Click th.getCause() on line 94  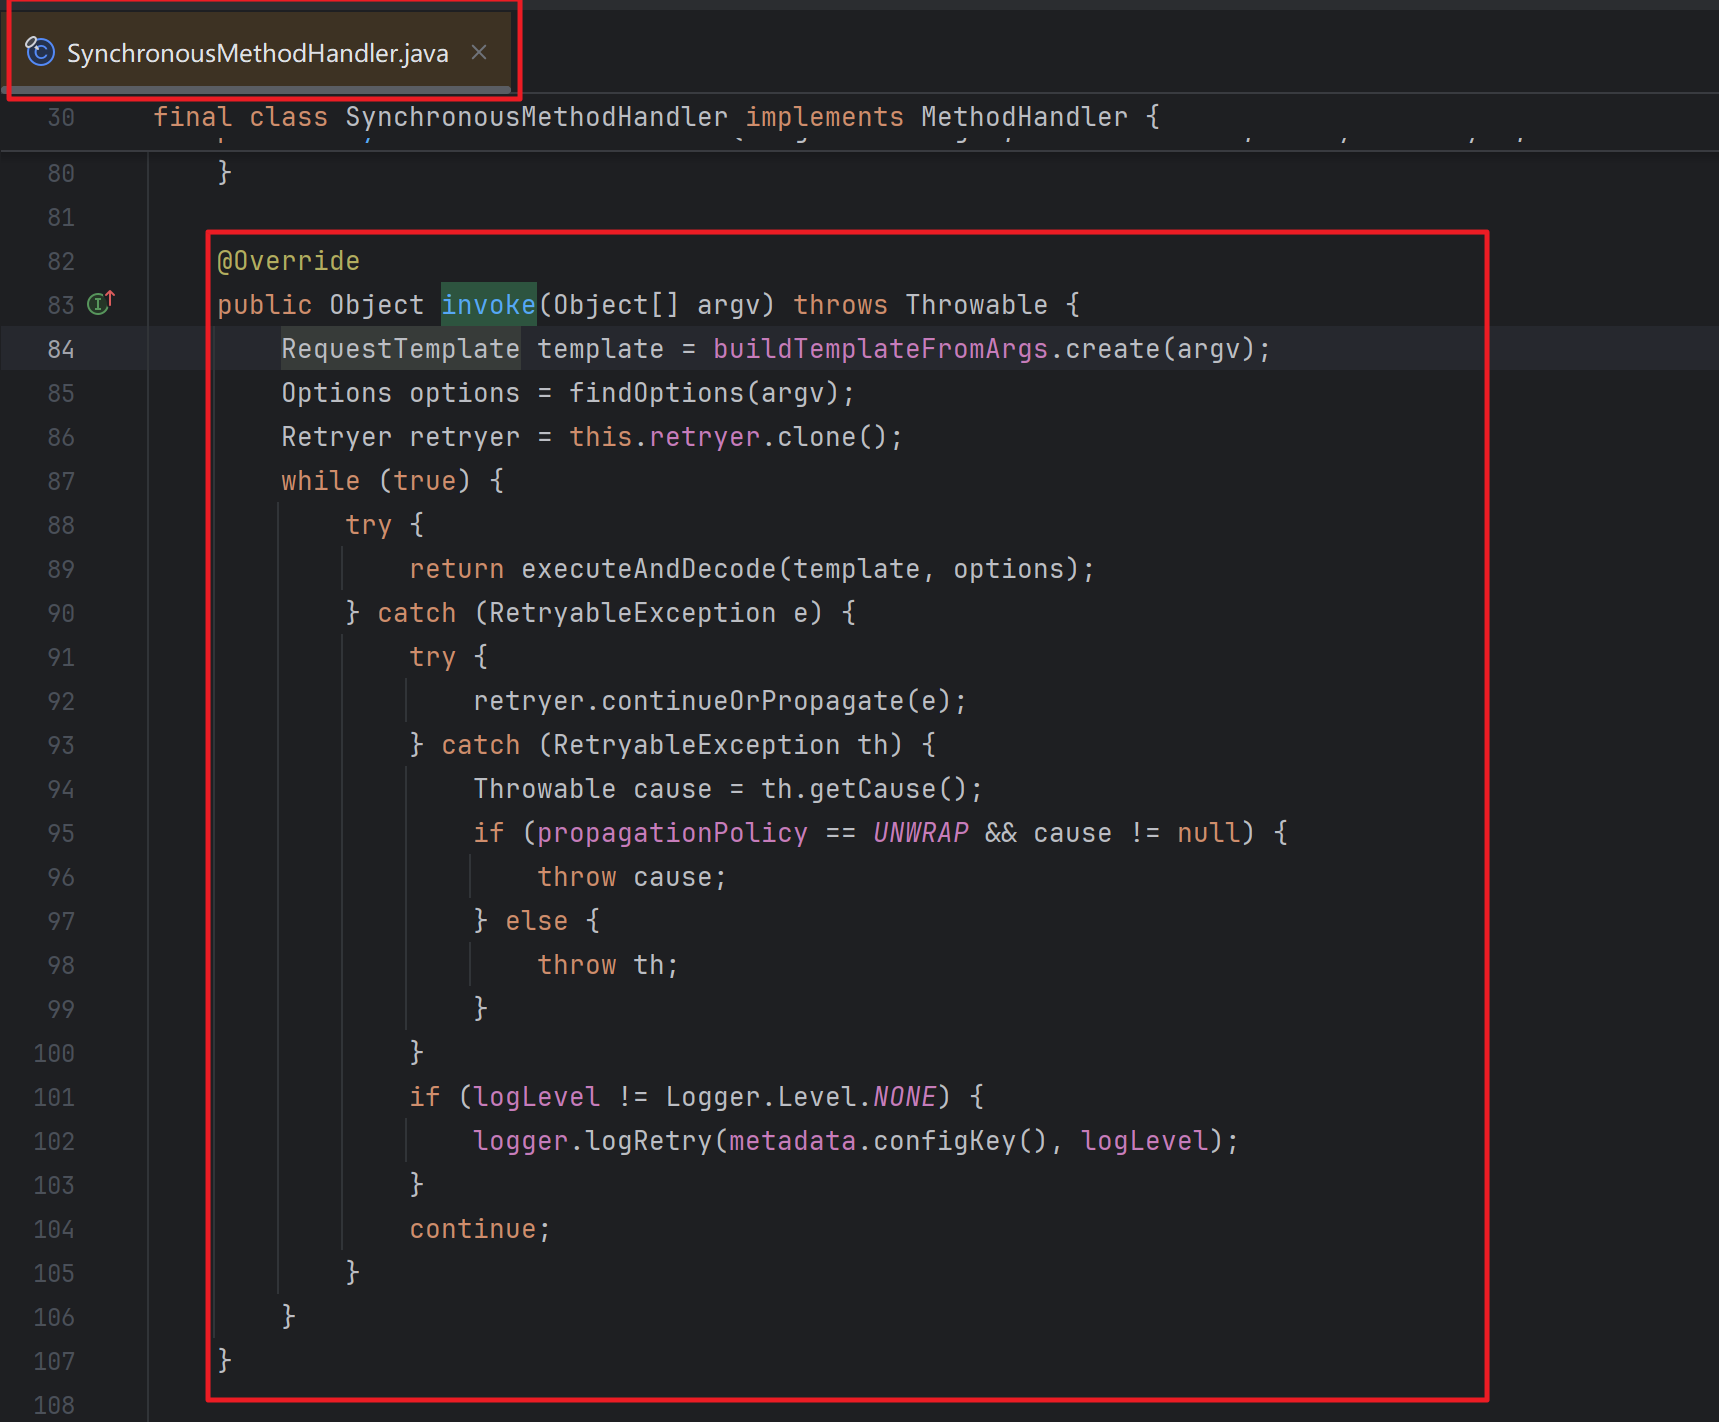(864, 789)
